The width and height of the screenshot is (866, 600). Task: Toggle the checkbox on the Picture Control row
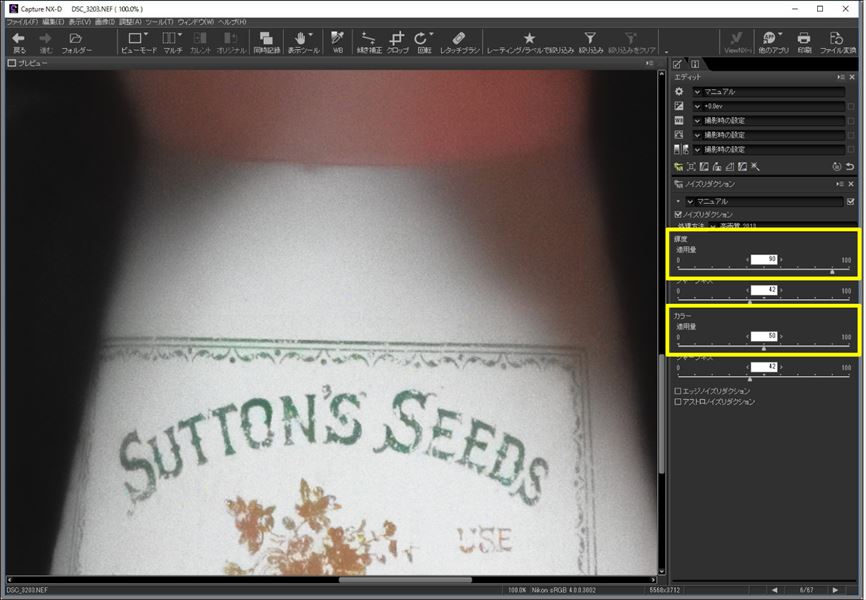point(851,135)
